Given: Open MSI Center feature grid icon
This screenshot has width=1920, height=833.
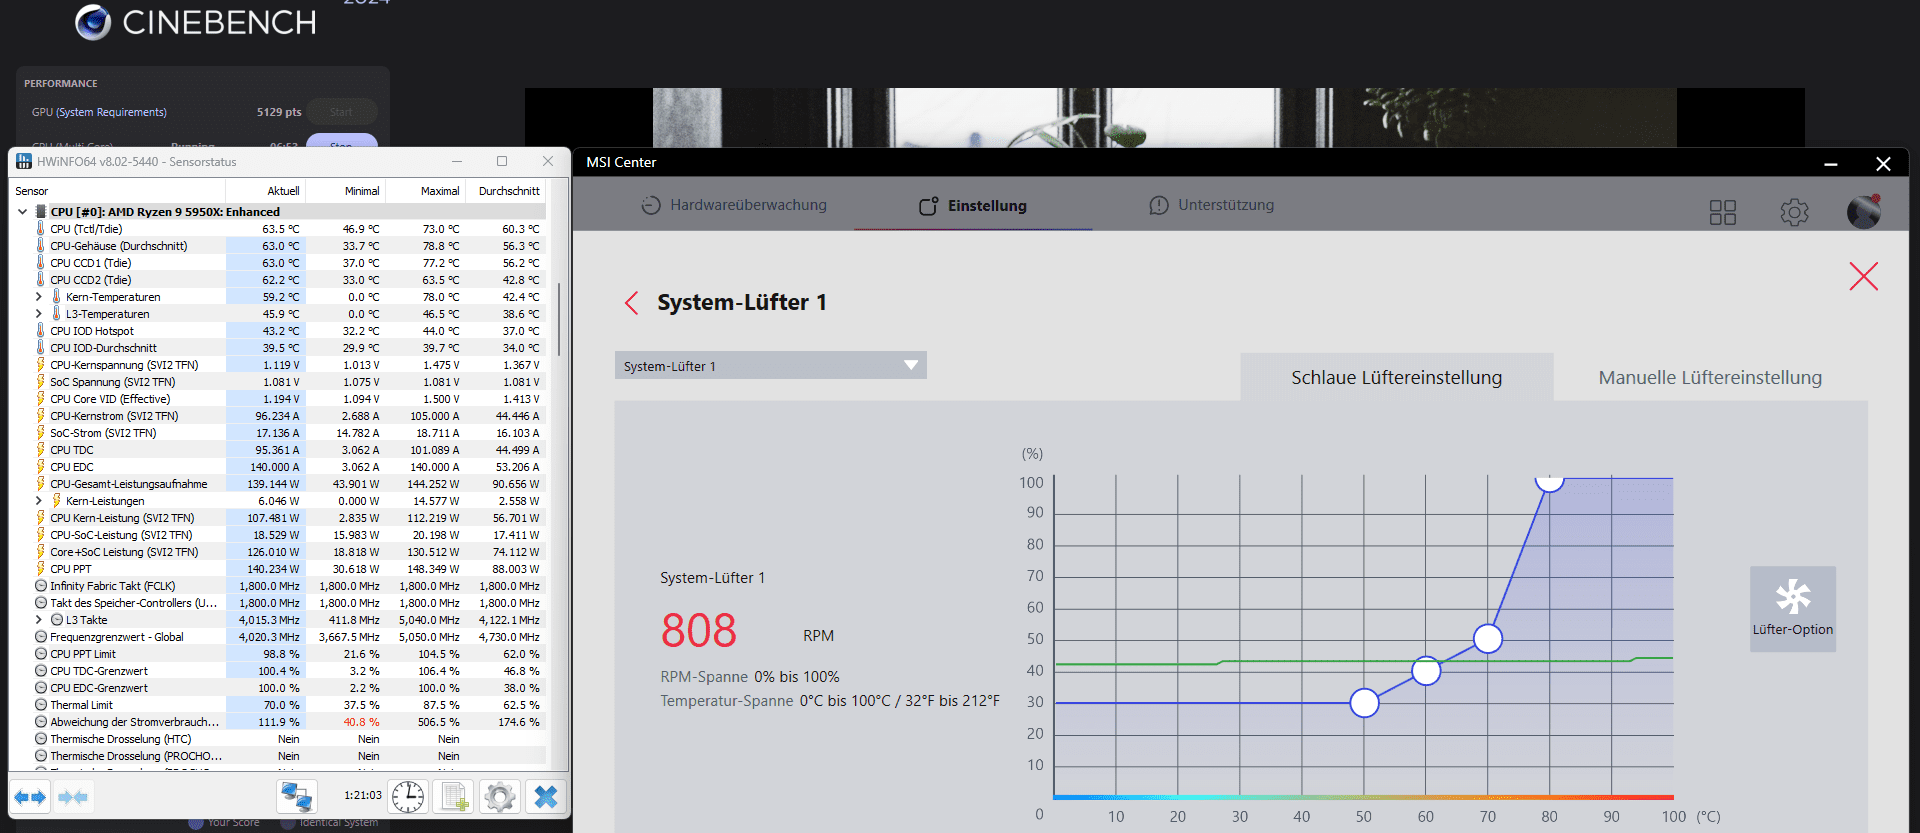Looking at the screenshot, I should 1723,212.
